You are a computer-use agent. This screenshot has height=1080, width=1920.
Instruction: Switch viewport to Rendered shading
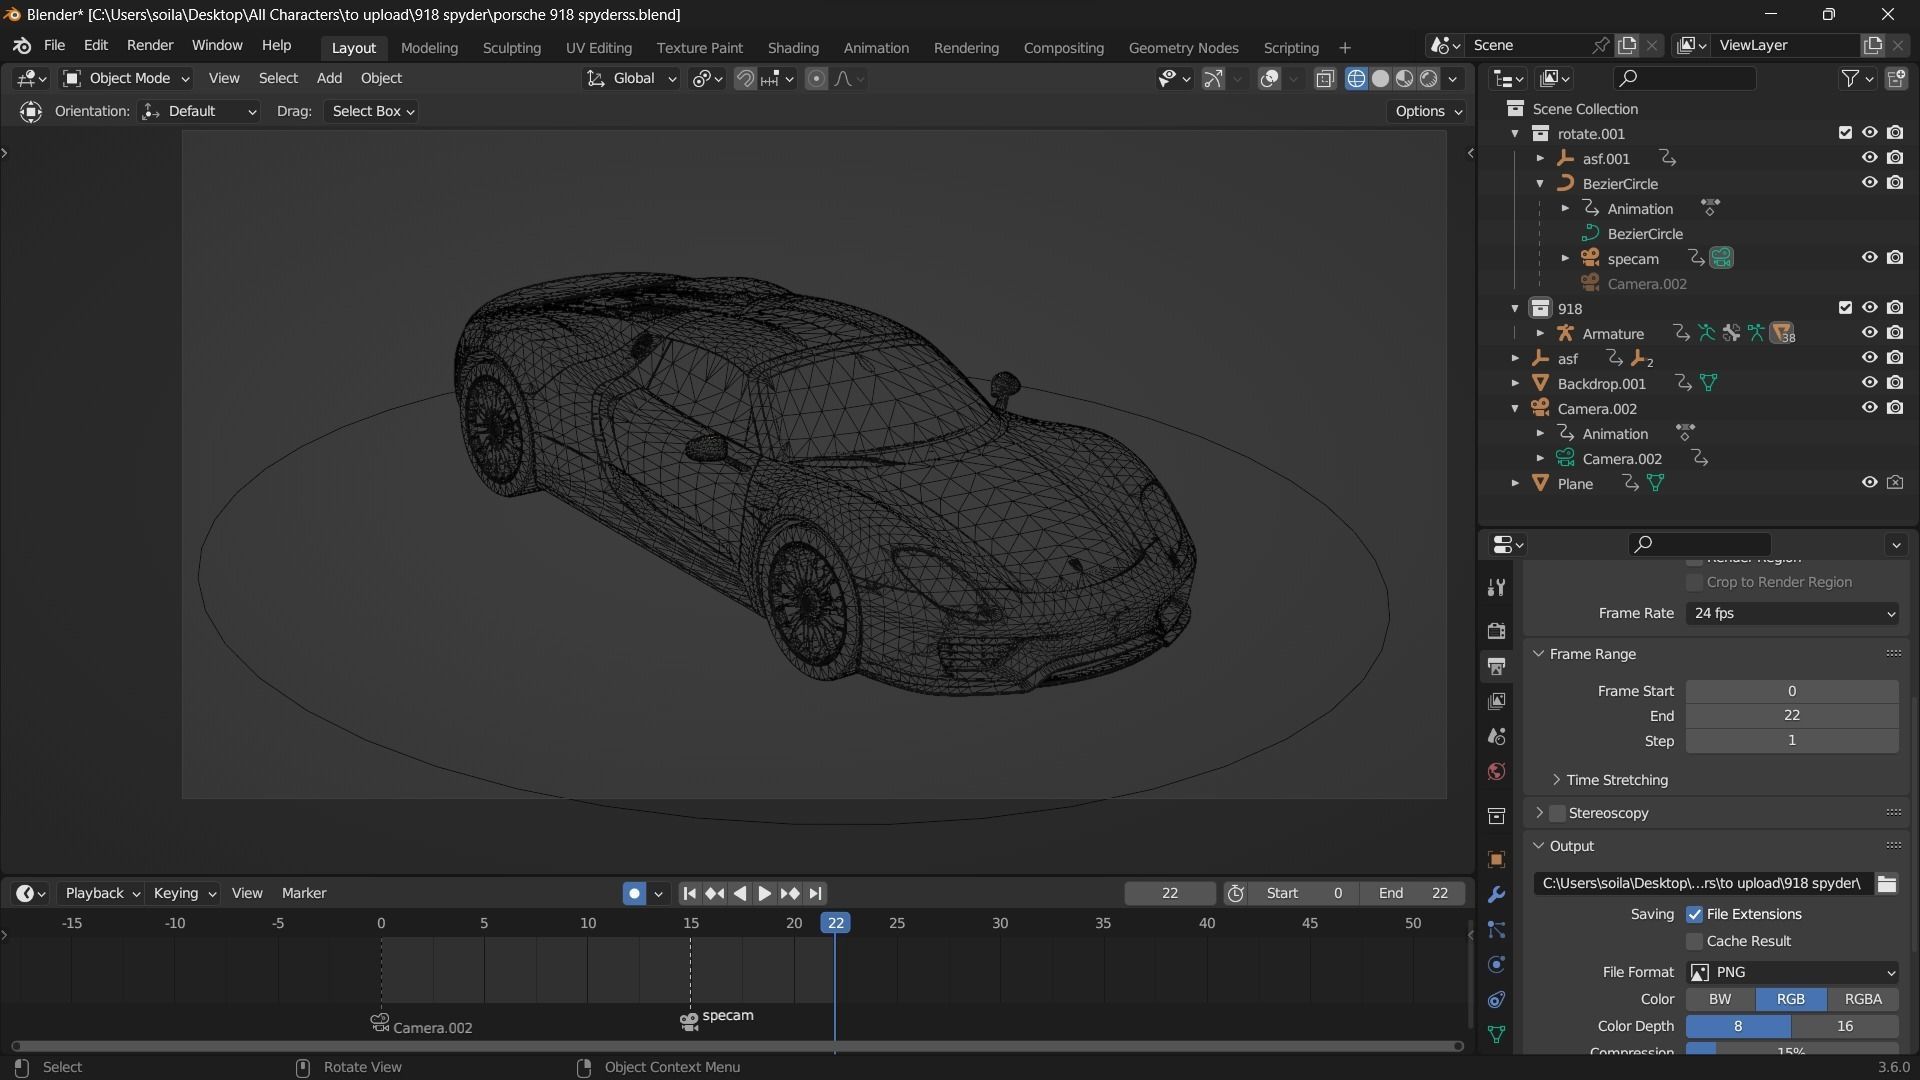coord(1429,79)
